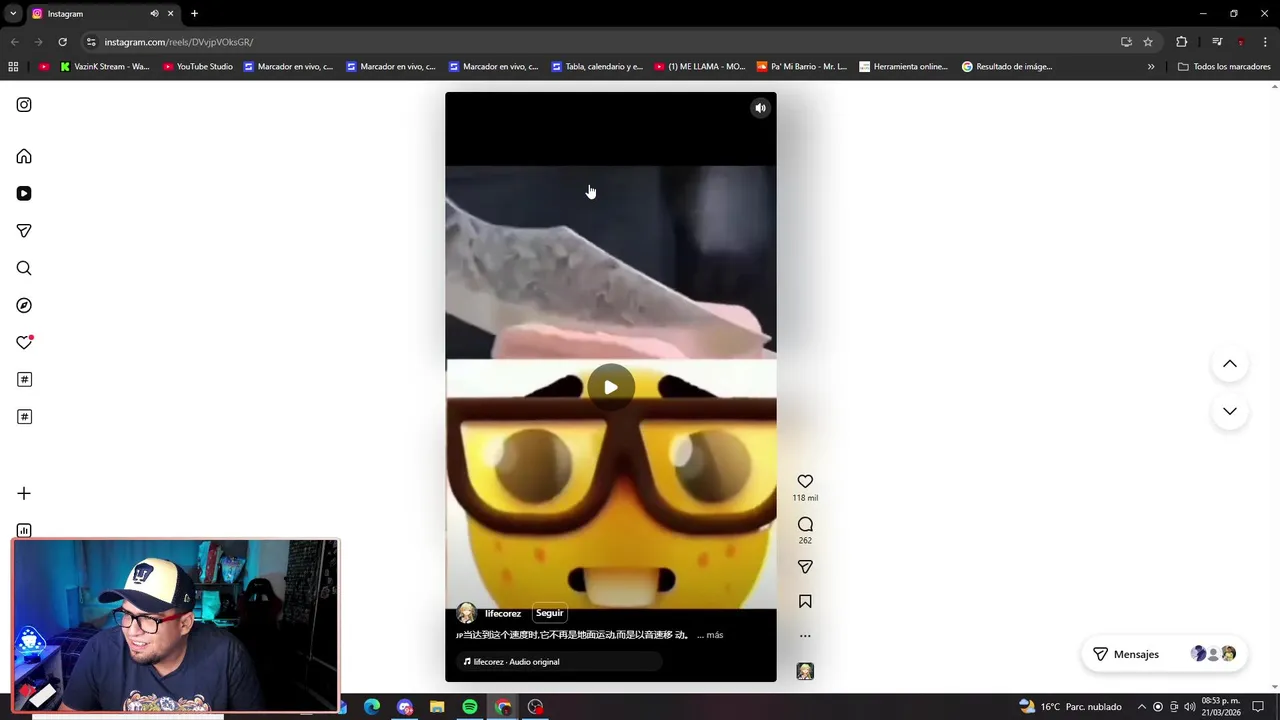Open lifecorez profile username
Screen dimensions: 1280x720
[x=503, y=613]
